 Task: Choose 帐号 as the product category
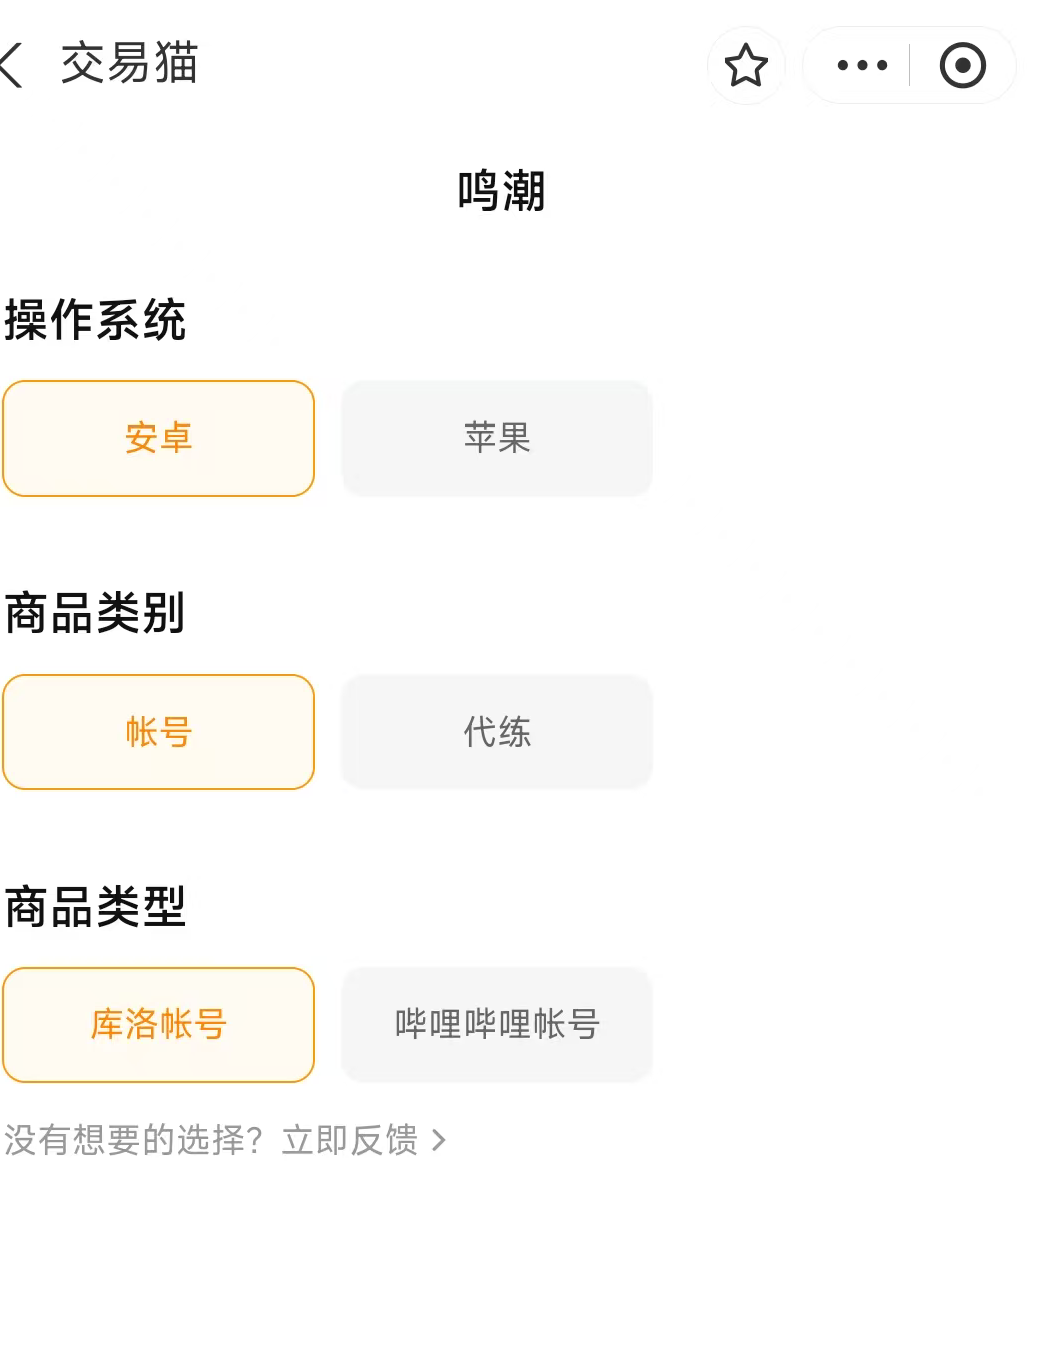point(159,732)
